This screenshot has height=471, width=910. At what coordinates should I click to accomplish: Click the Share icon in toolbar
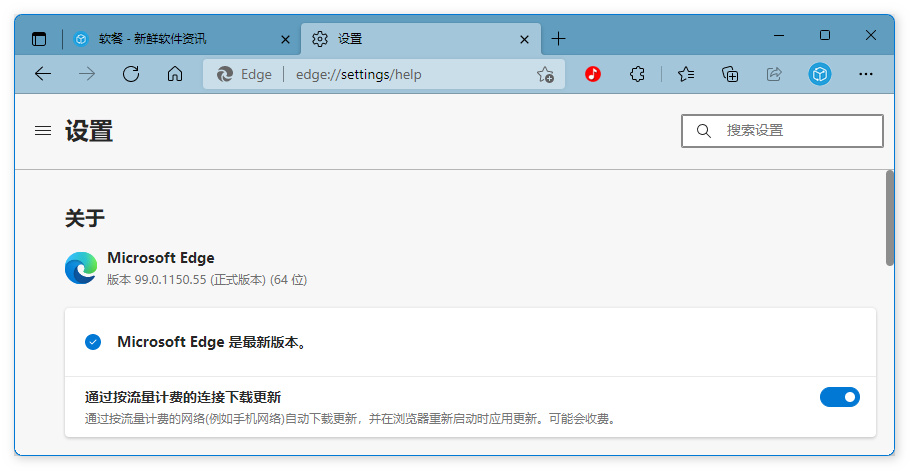coord(774,74)
